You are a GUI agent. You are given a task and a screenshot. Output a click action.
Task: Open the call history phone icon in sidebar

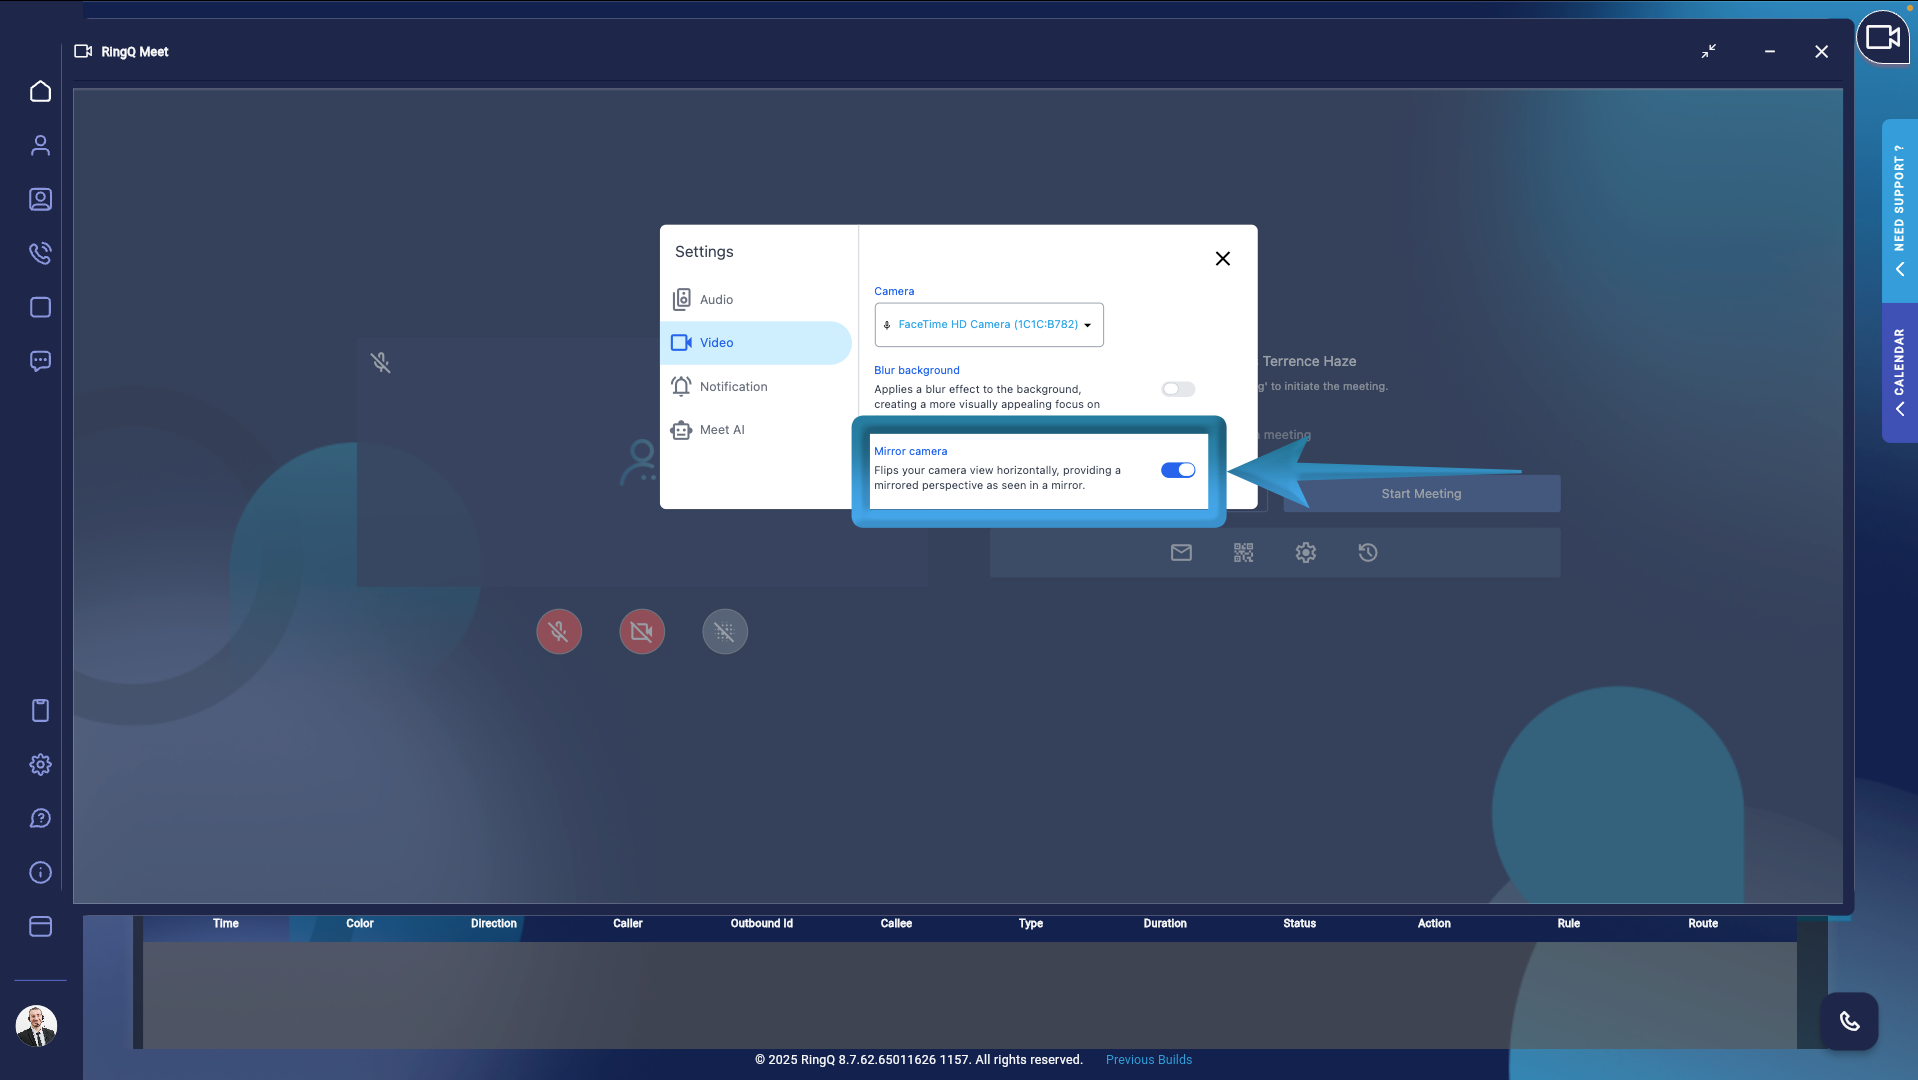[x=40, y=253]
